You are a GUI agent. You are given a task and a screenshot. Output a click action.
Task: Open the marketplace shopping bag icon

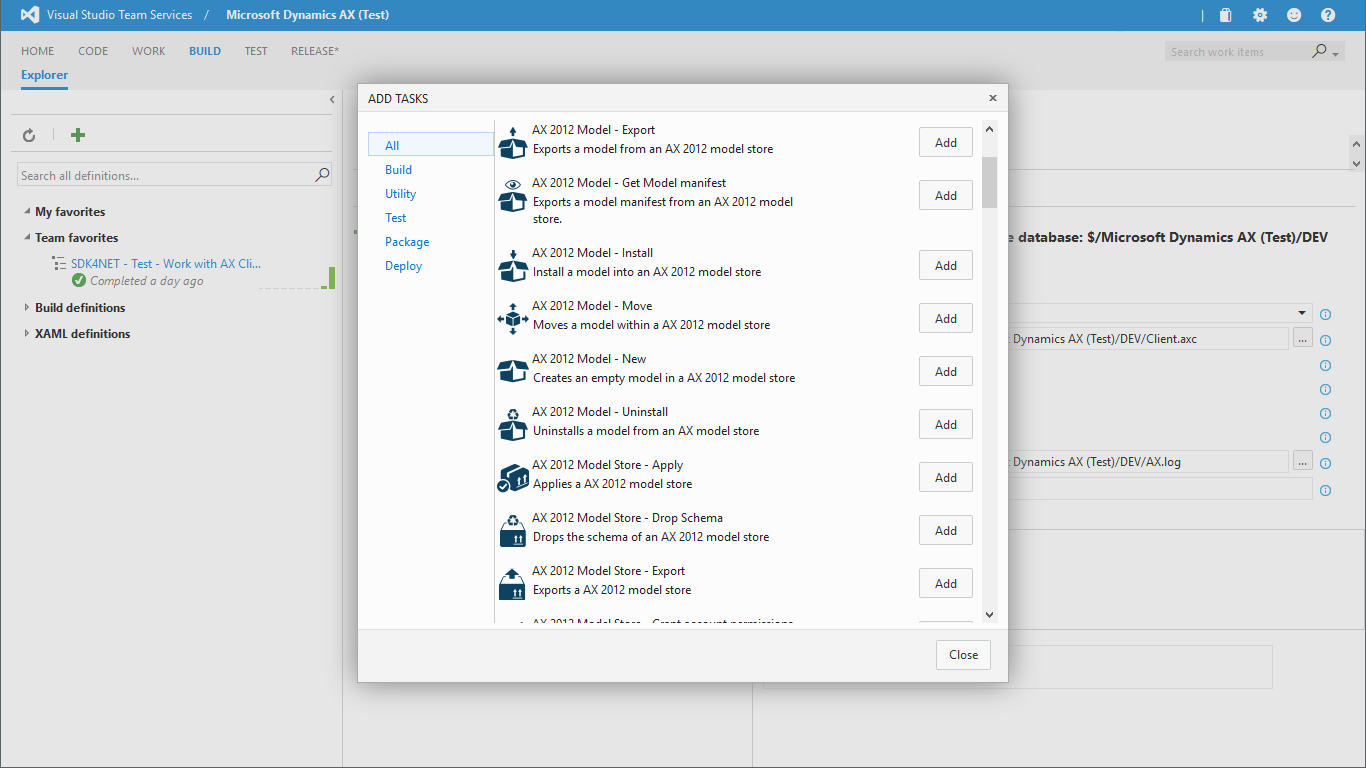[x=1226, y=15]
